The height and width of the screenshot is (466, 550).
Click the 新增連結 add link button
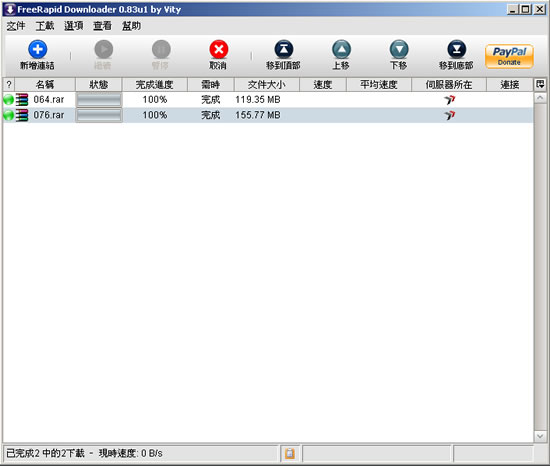click(37, 55)
